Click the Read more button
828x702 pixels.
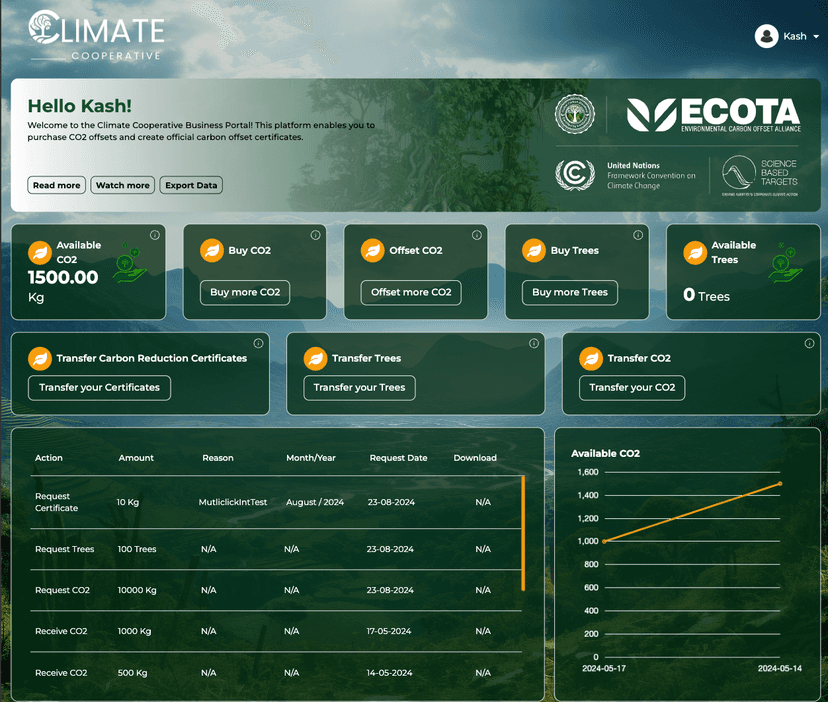point(56,185)
